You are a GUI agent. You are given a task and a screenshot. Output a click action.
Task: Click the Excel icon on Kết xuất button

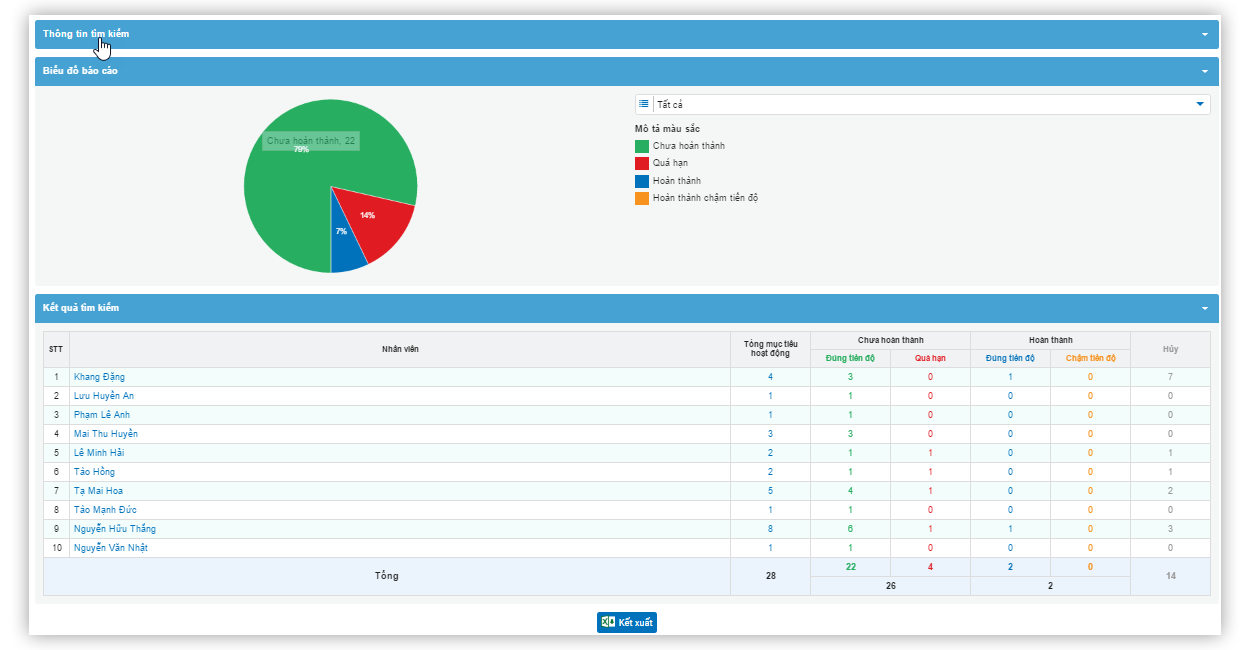[x=608, y=622]
